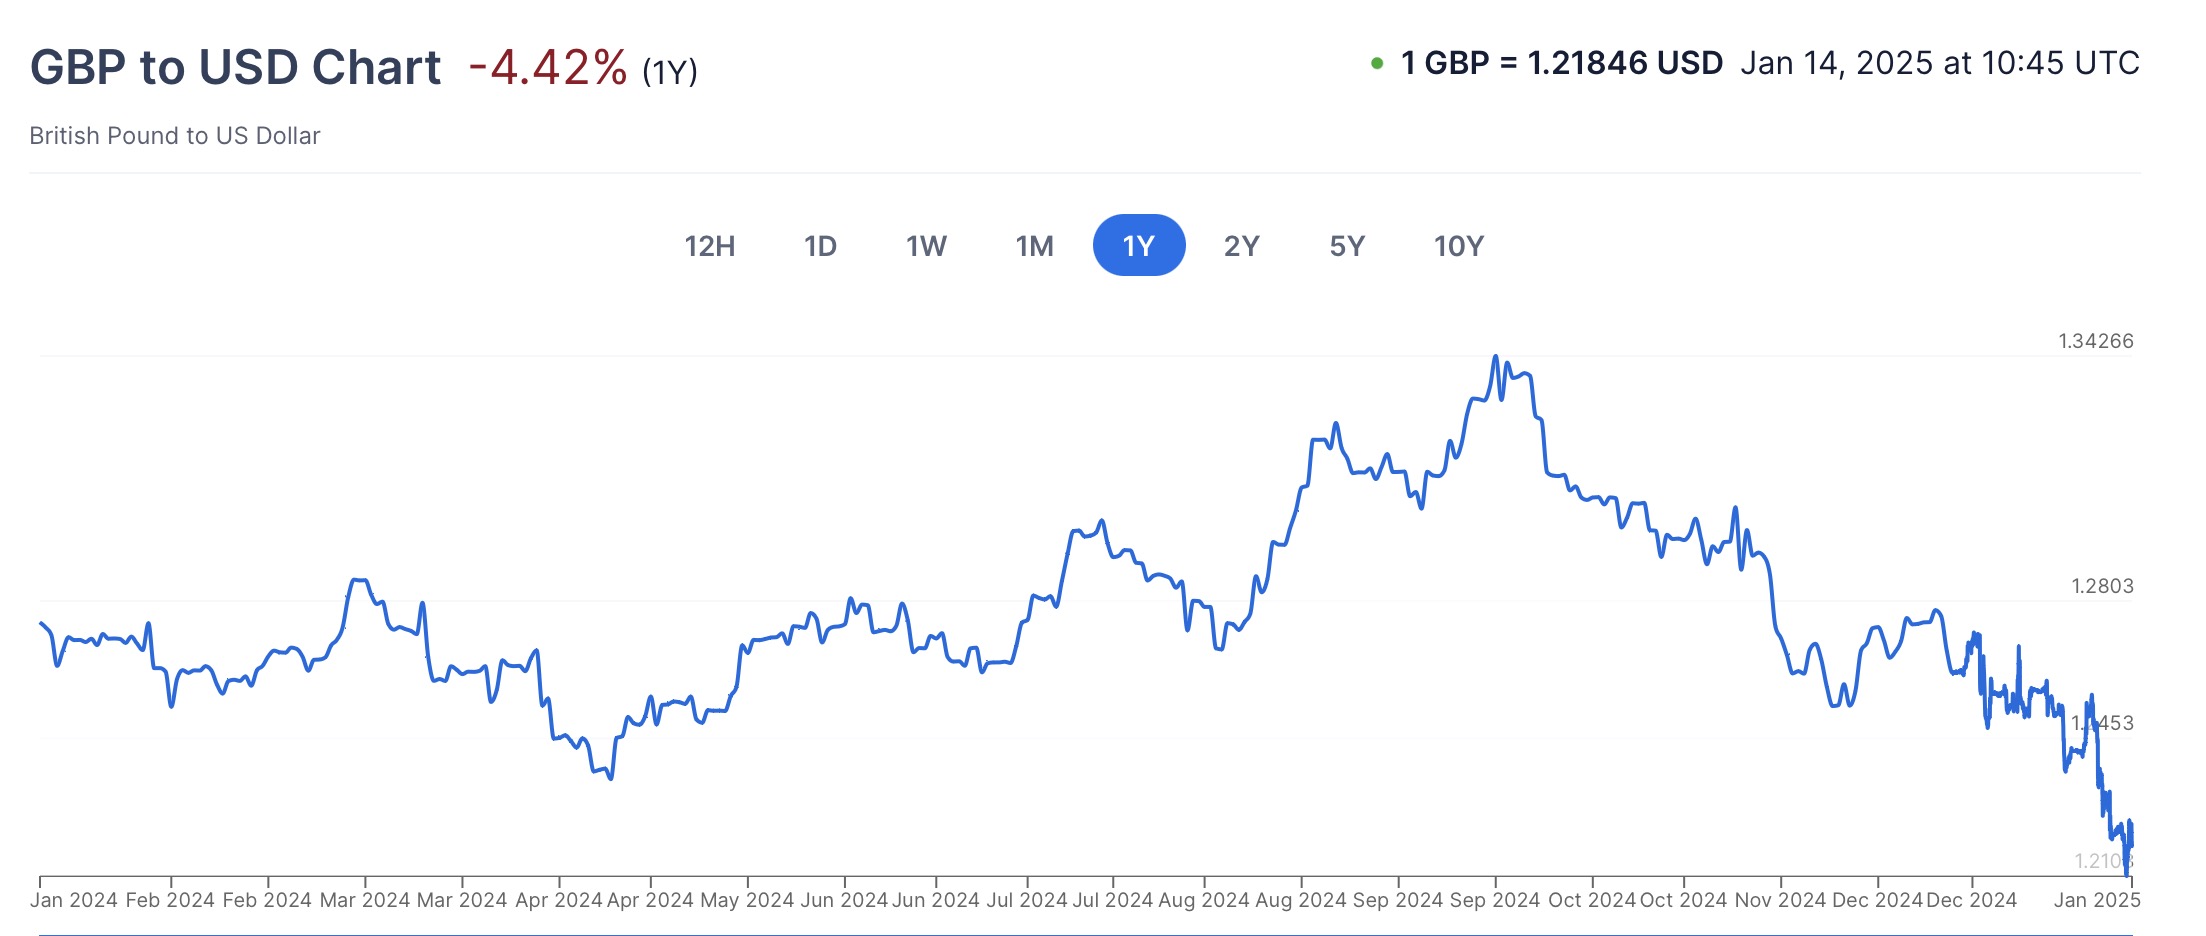Choose the 1M time range

[1034, 246]
